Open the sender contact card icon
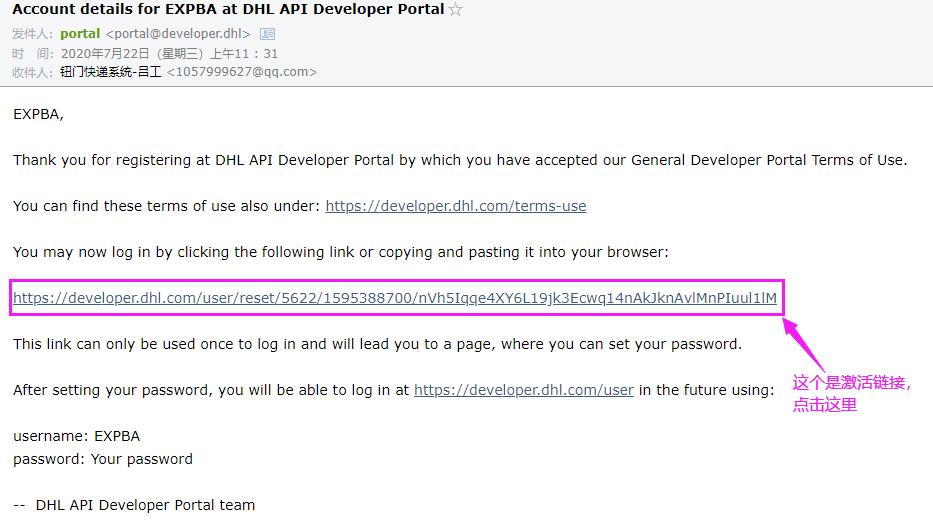933x523 pixels. click(268, 34)
